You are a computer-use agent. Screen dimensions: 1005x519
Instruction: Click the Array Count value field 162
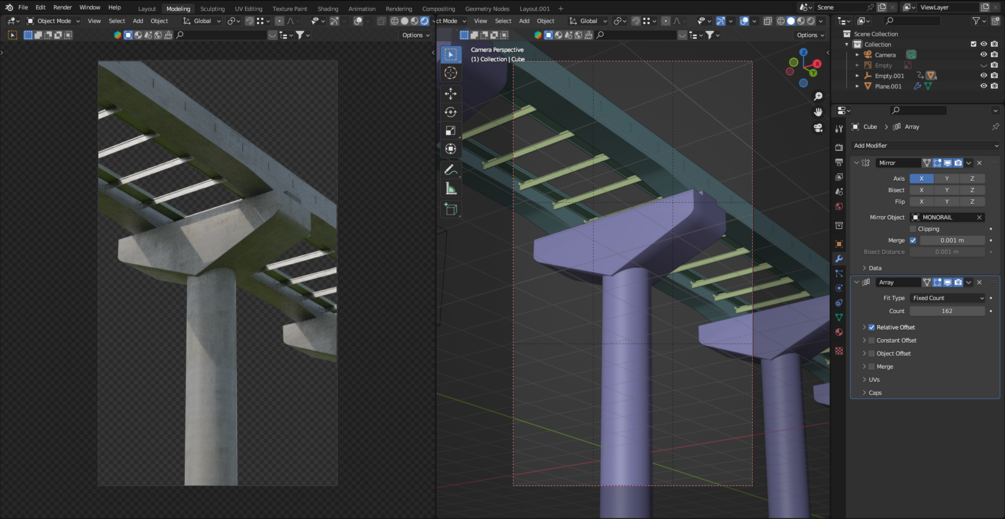point(947,311)
